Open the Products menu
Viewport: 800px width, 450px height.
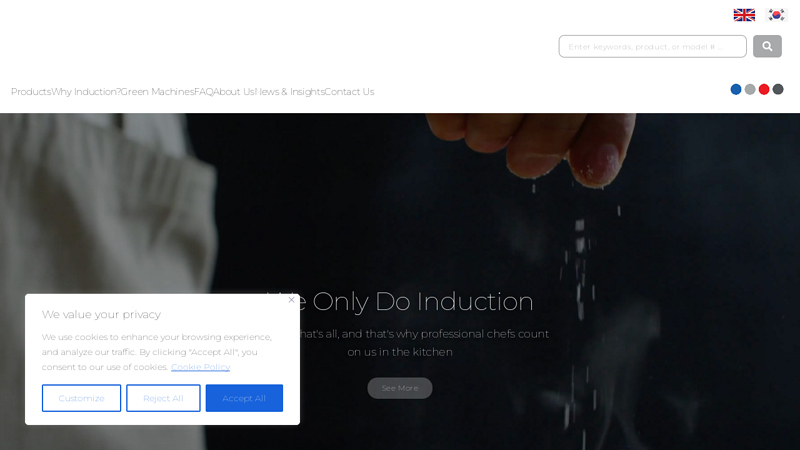(31, 92)
